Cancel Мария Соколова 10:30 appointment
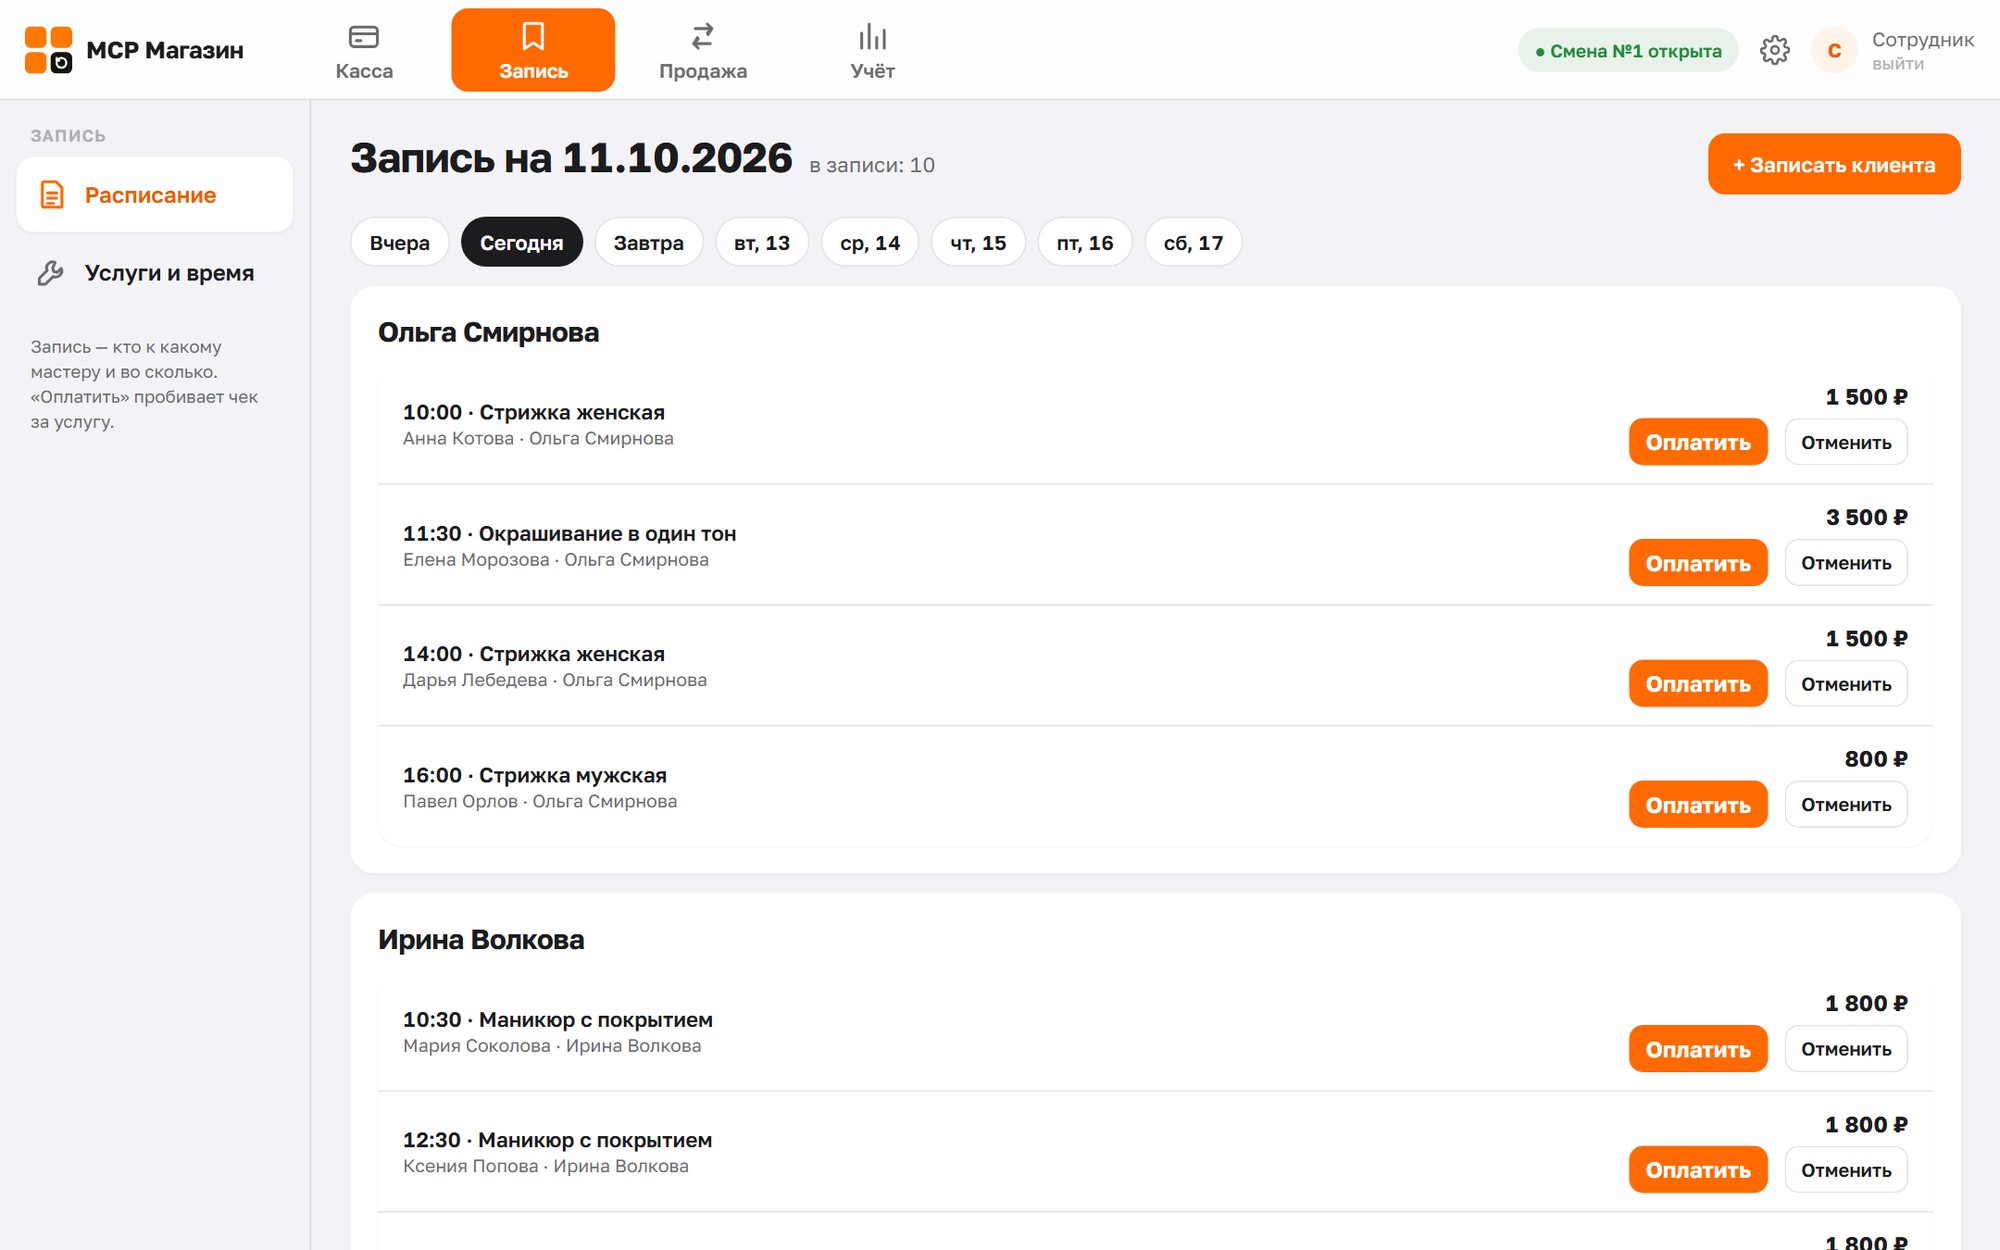The height and width of the screenshot is (1250, 2000). [1846, 1049]
